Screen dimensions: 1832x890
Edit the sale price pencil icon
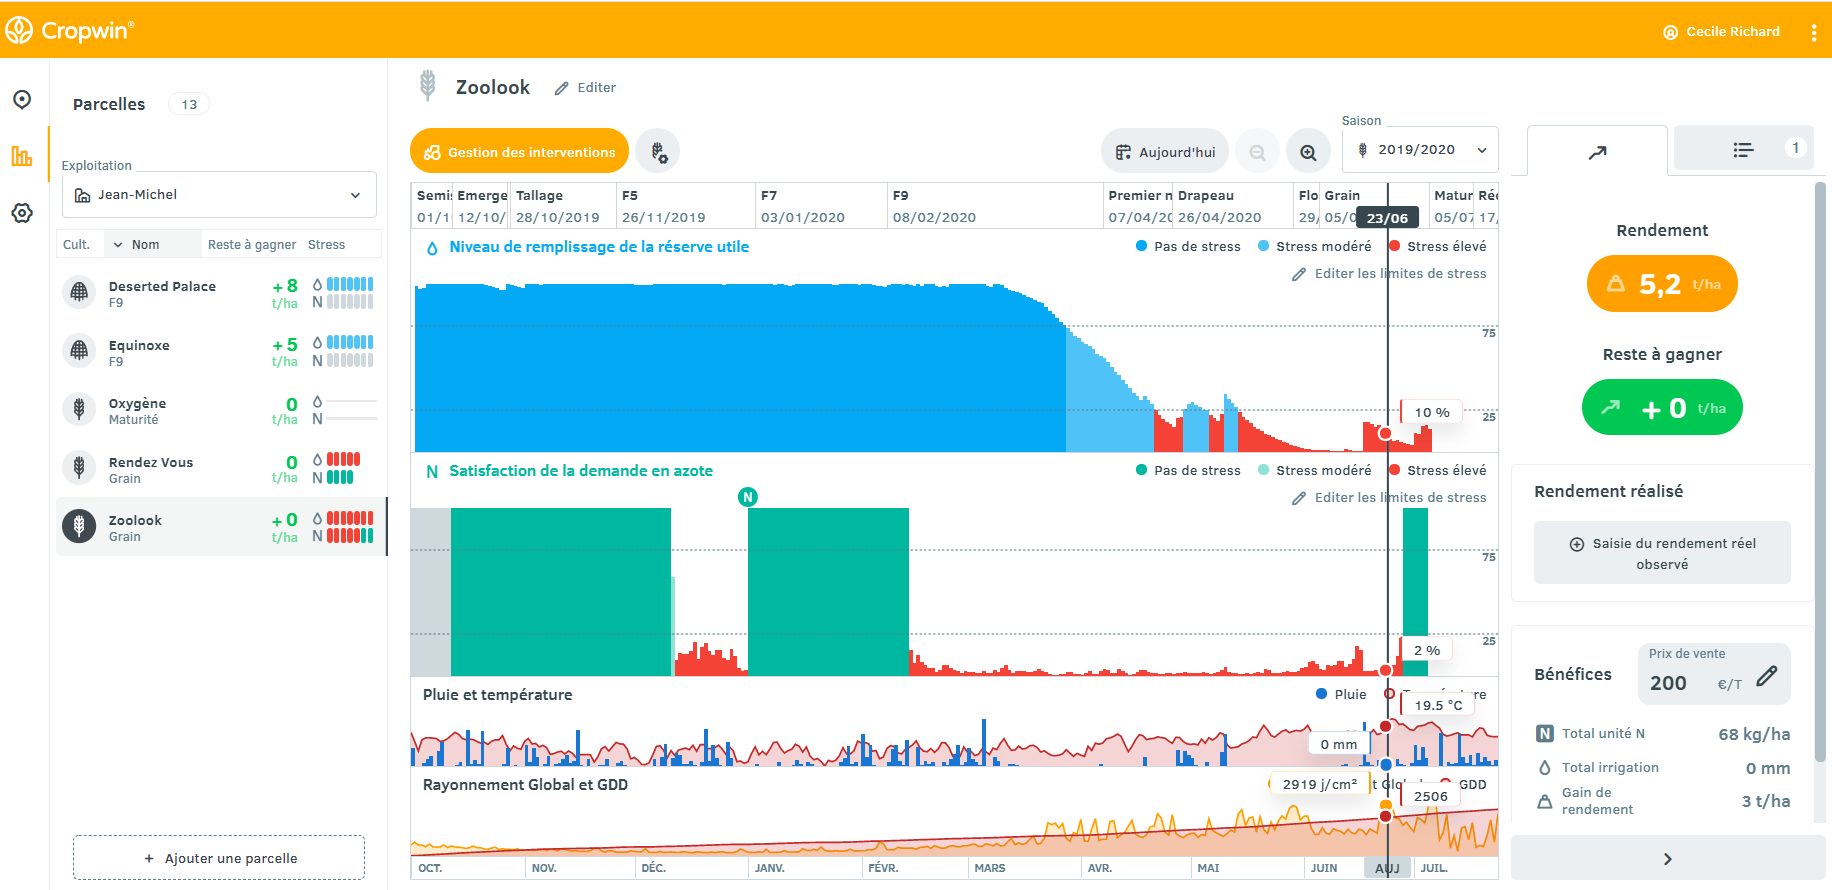(1767, 676)
